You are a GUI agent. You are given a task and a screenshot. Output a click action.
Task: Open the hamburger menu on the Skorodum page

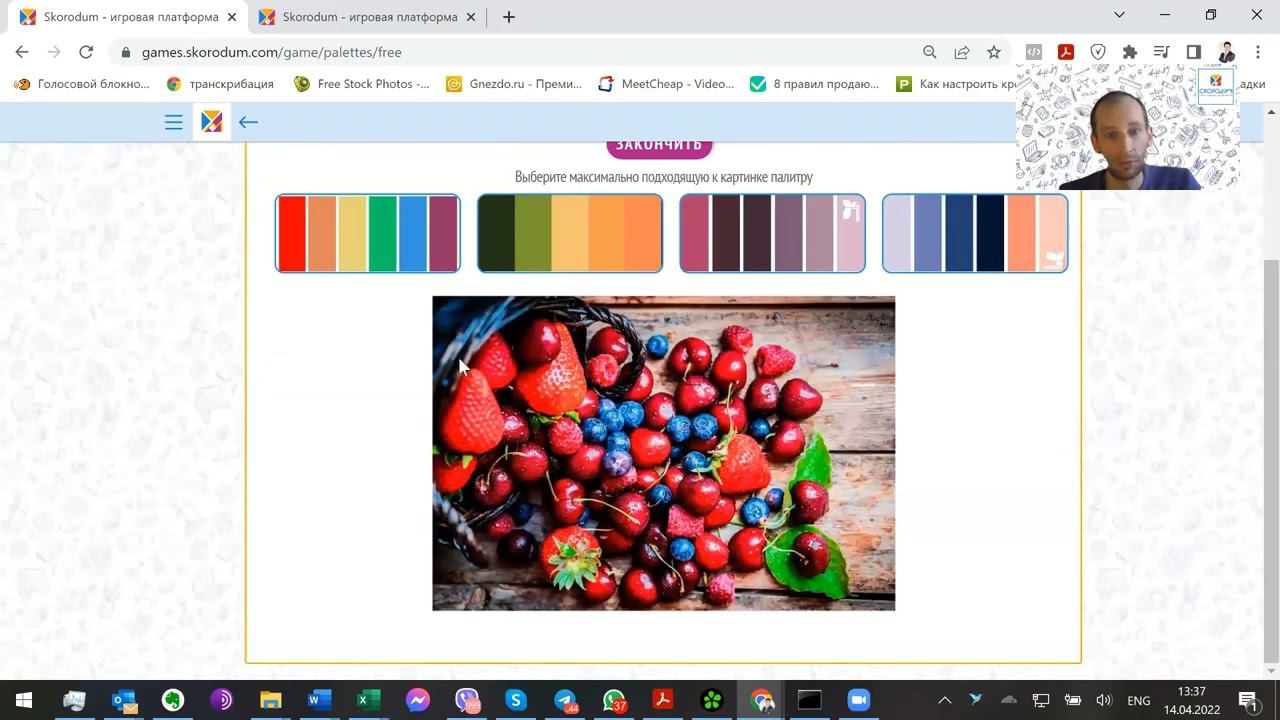[174, 122]
